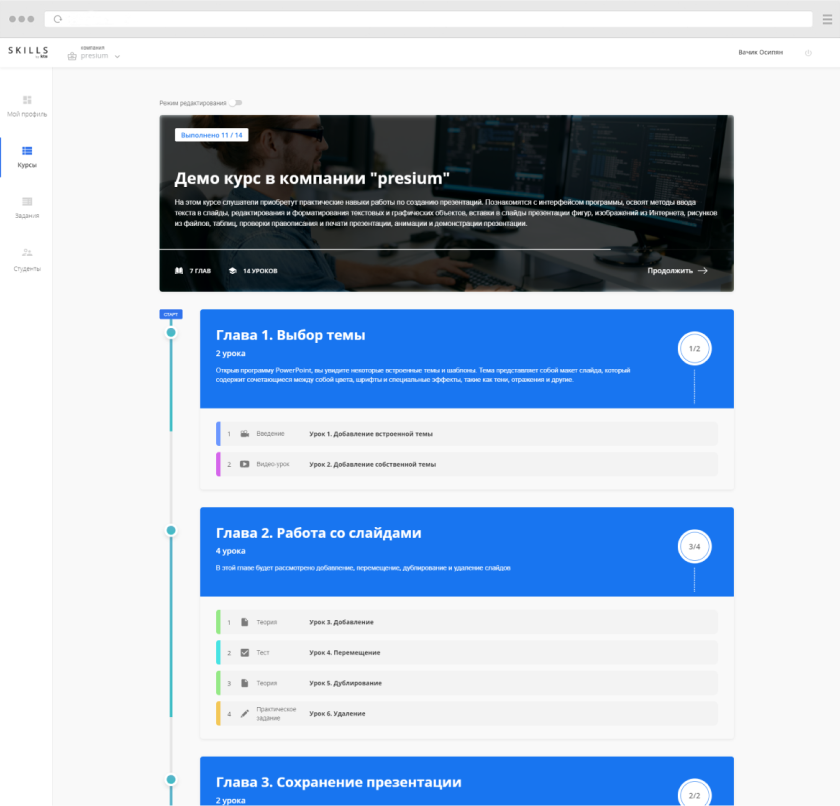Open Урок 6. Удаление
Screen dimensions: 840x806
[467, 714]
